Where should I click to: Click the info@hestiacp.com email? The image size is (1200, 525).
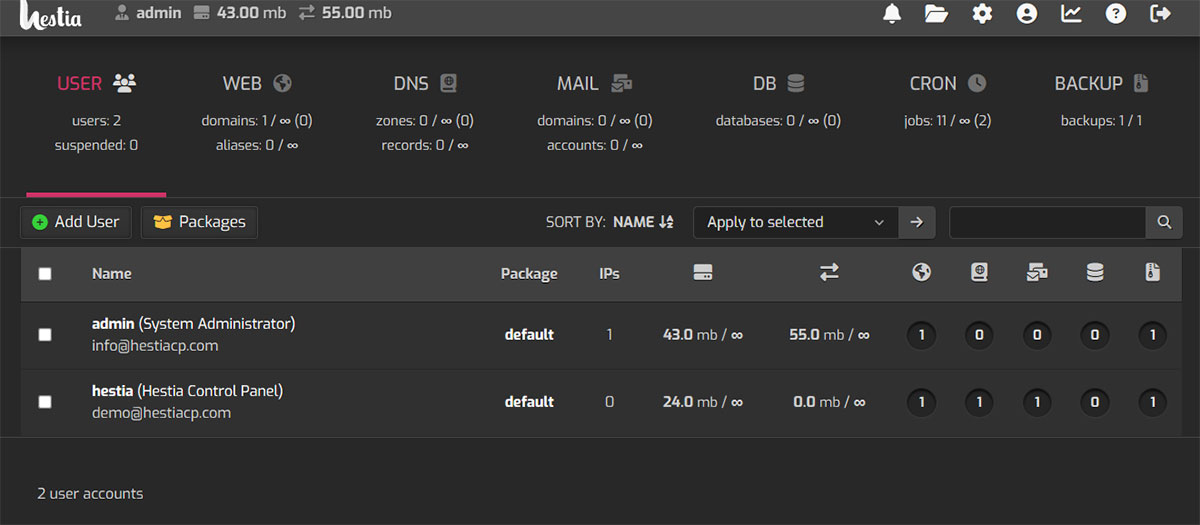pyautogui.click(x=155, y=346)
